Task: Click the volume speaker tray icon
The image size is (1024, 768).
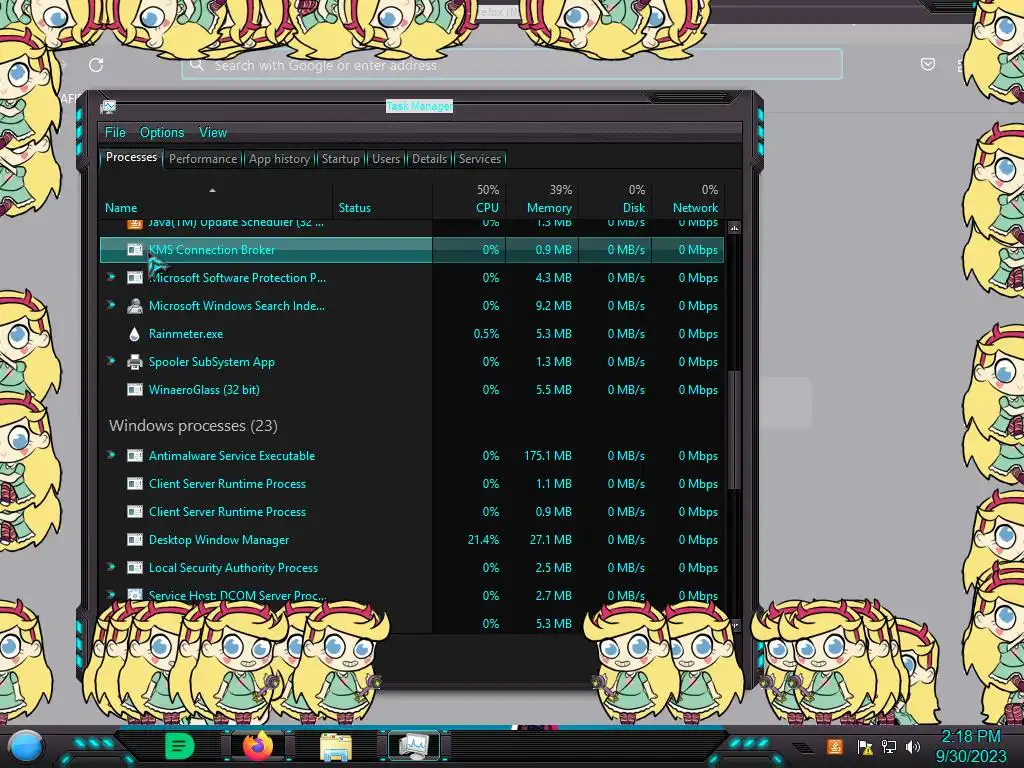Action: tap(913, 746)
